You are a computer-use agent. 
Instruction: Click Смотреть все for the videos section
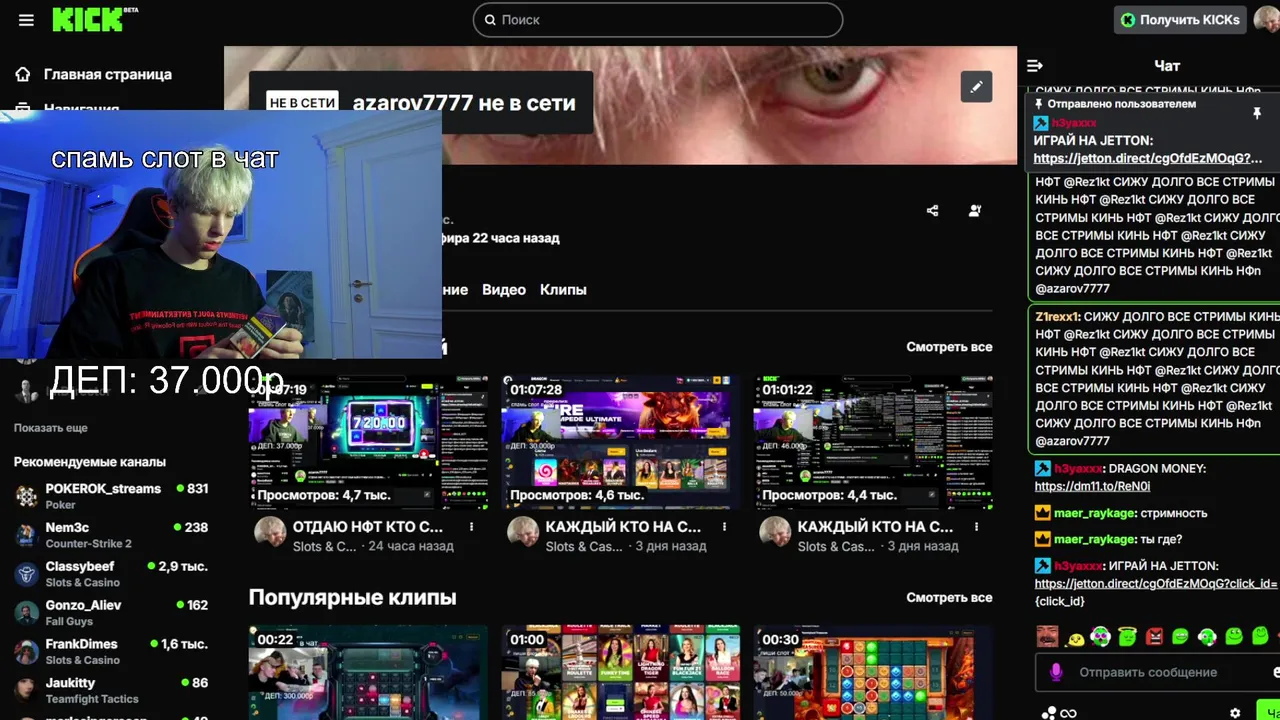[x=949, y=347]
